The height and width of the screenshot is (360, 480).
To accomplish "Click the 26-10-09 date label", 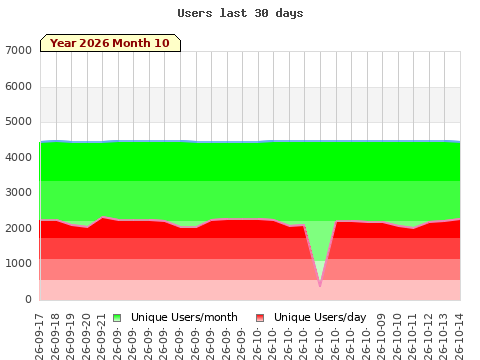I will tap(381, 336).
